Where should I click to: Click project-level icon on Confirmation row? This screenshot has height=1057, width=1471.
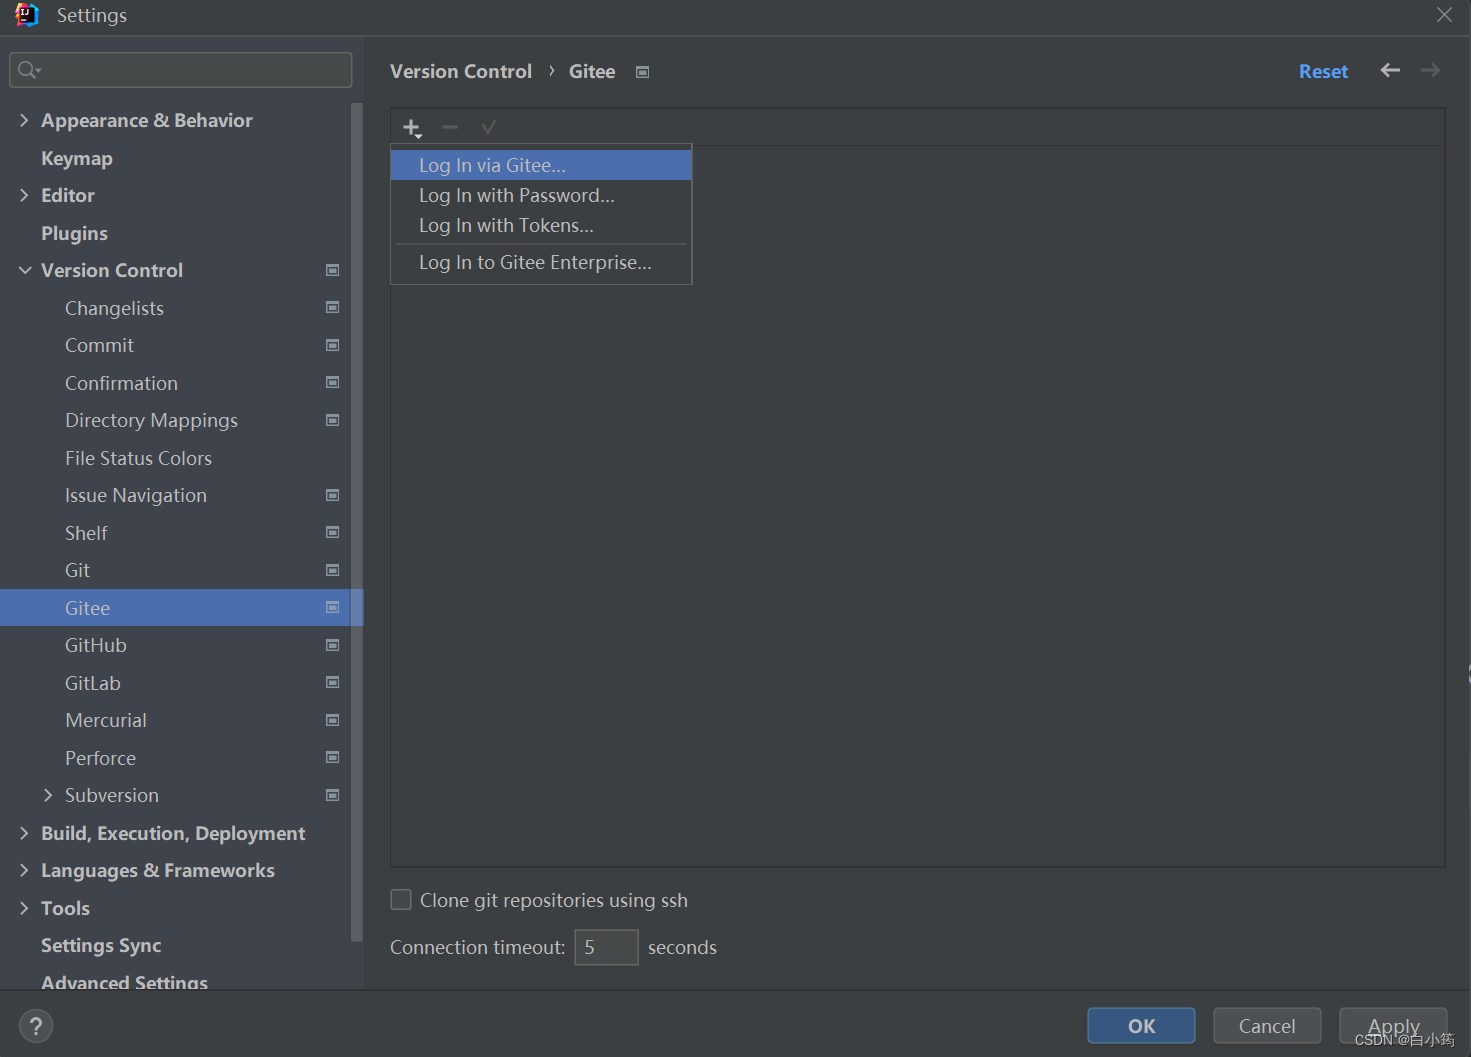click(x=333, y=383)
